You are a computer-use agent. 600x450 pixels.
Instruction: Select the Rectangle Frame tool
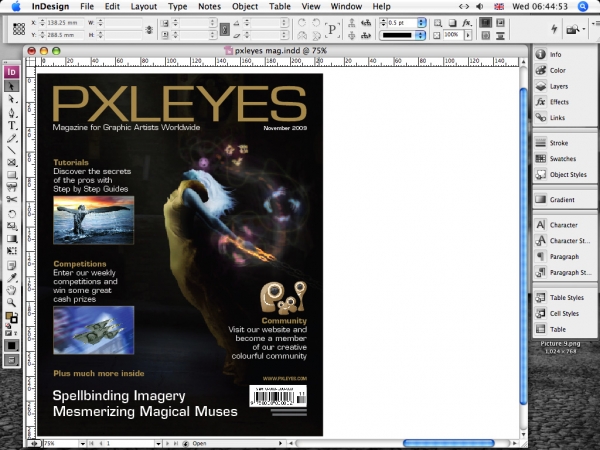tap(11, 163)
